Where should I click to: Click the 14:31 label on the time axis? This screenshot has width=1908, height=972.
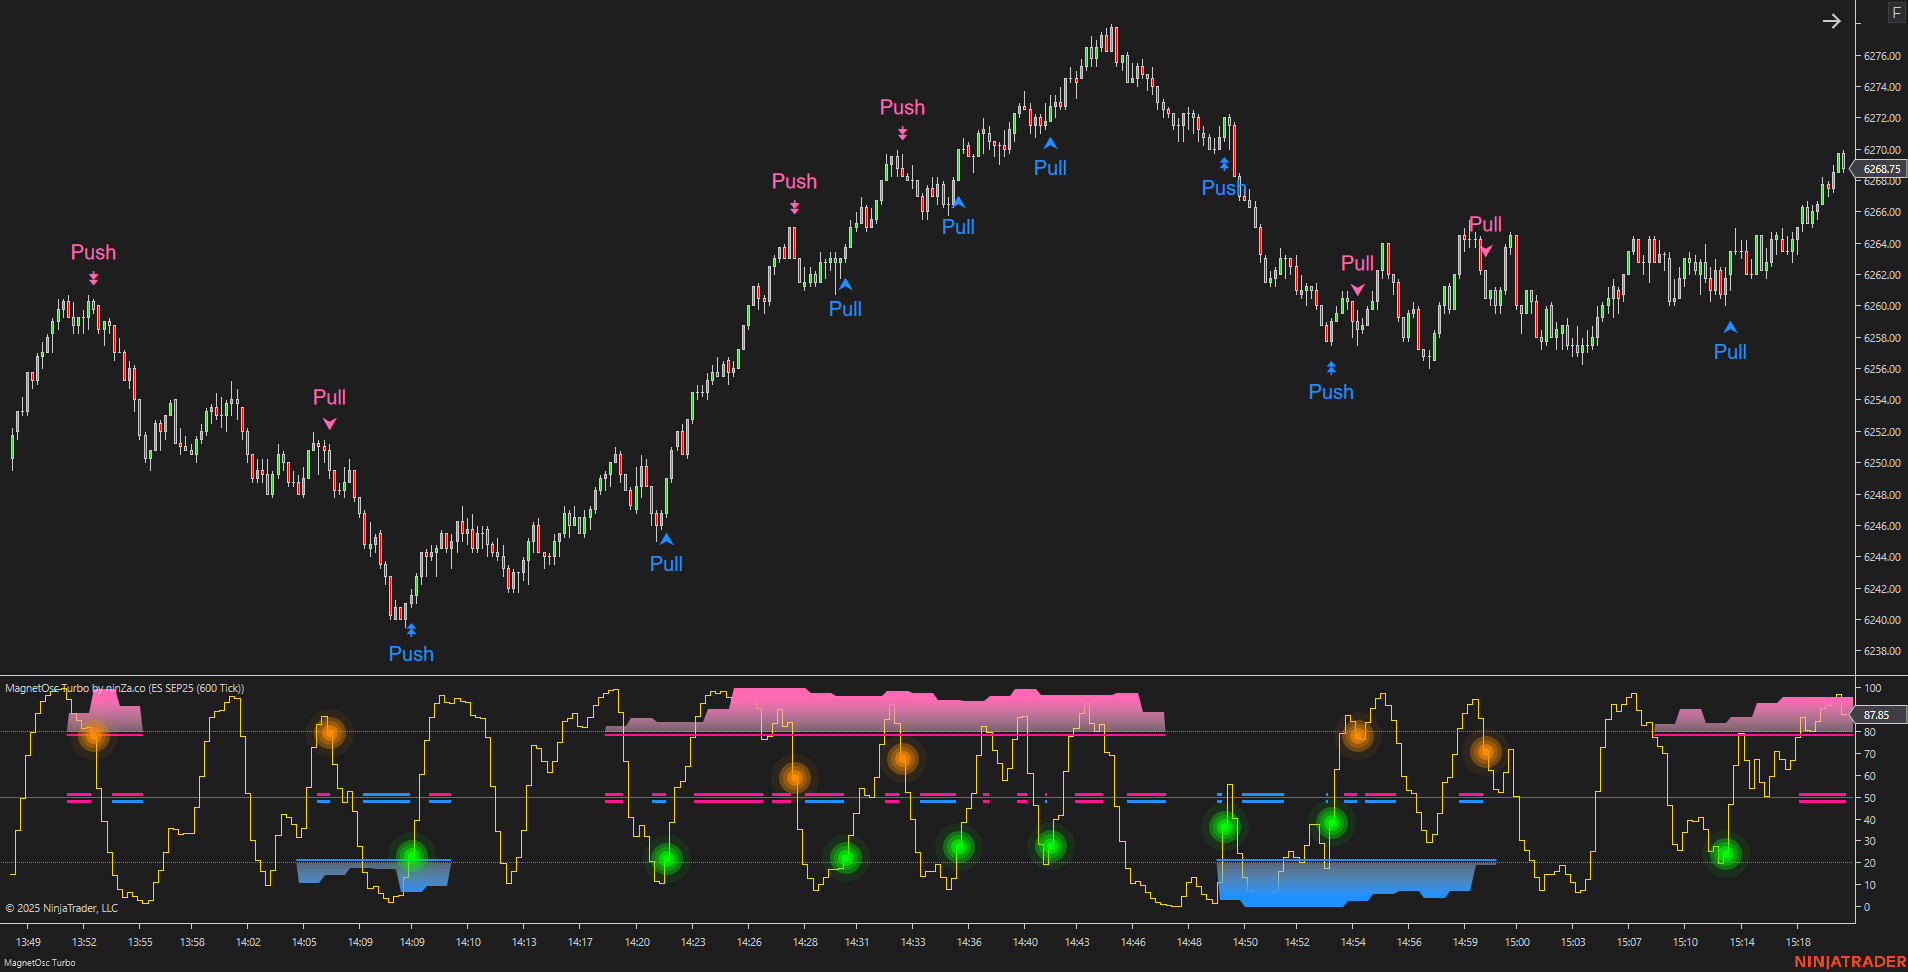[x=857, y=941]
